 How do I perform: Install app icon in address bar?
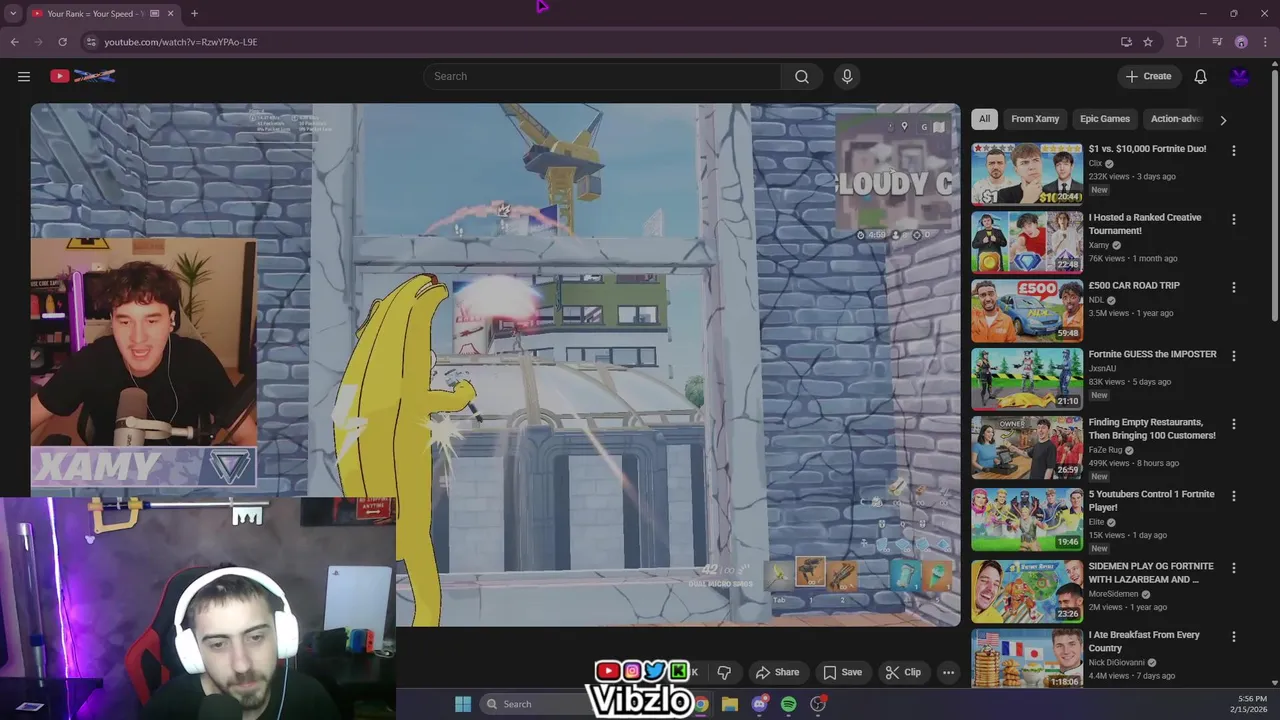(x=1126, y=42)
